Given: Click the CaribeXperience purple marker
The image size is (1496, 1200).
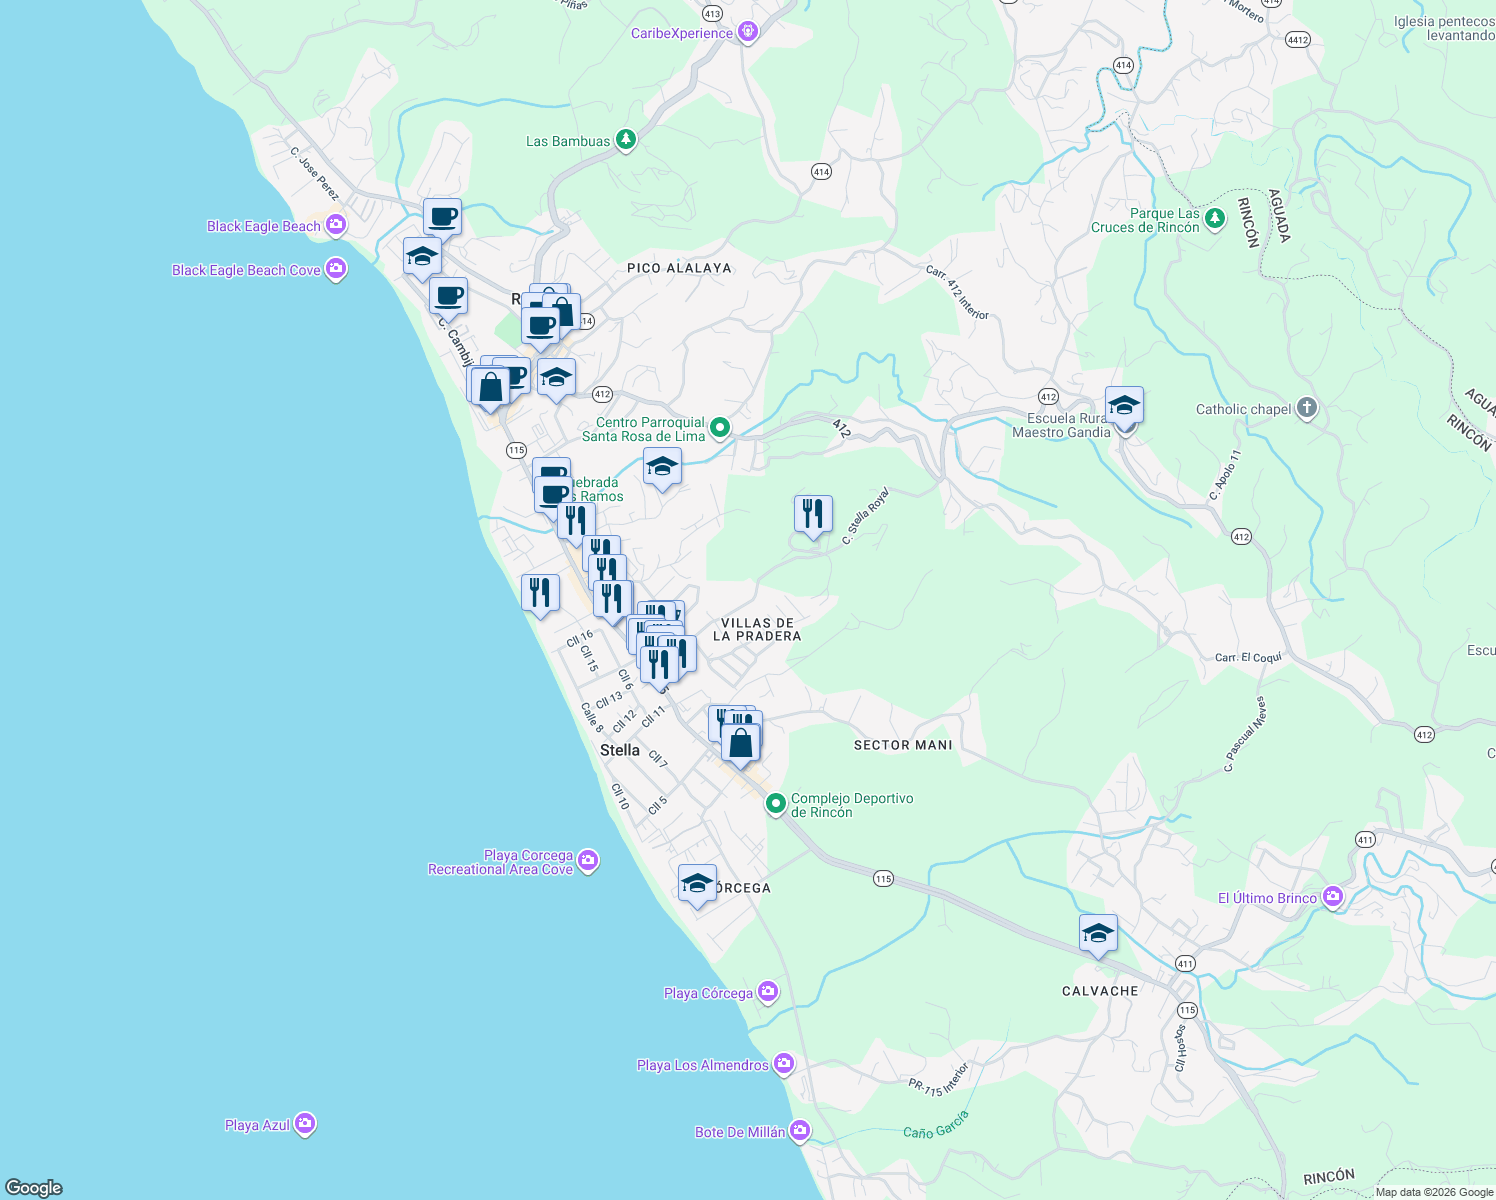Looking at the screenshot, I should (747, 31).
